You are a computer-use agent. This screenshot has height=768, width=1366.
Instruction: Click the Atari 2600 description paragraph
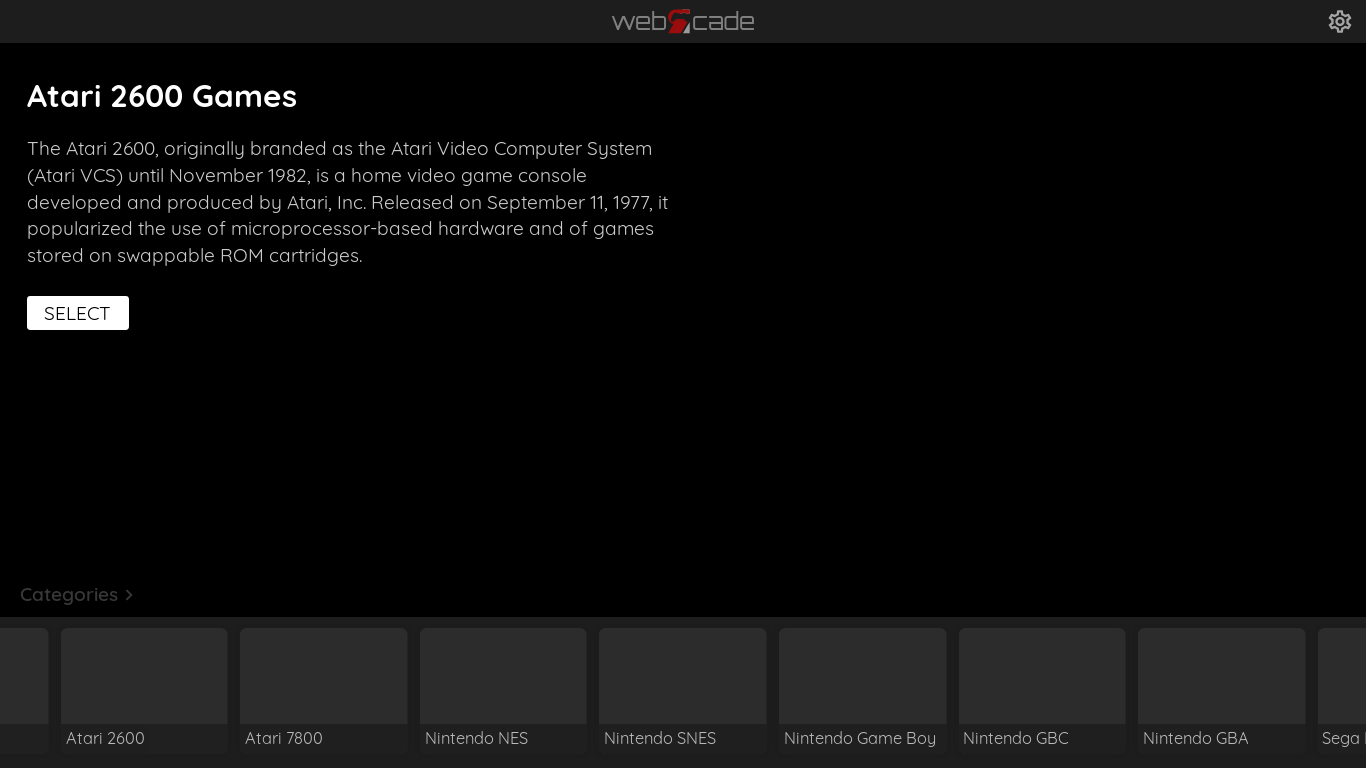[x=347, y=202]
